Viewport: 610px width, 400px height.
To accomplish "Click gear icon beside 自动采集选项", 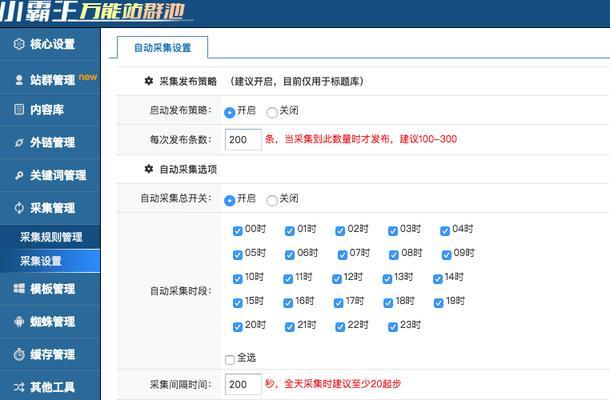I will click(x=149, y=169).
